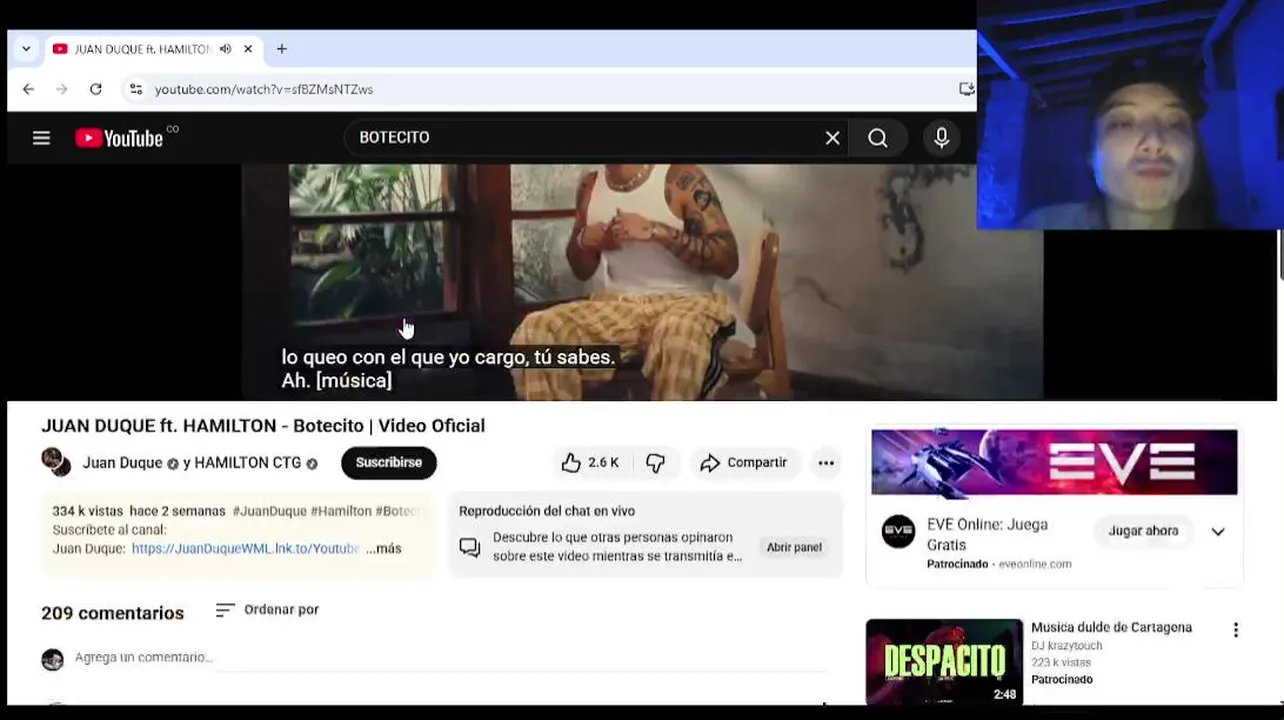Open the Juan Duque channel avatar
Viewport: 1284px width, 720px height.
(x=56, y=462)
